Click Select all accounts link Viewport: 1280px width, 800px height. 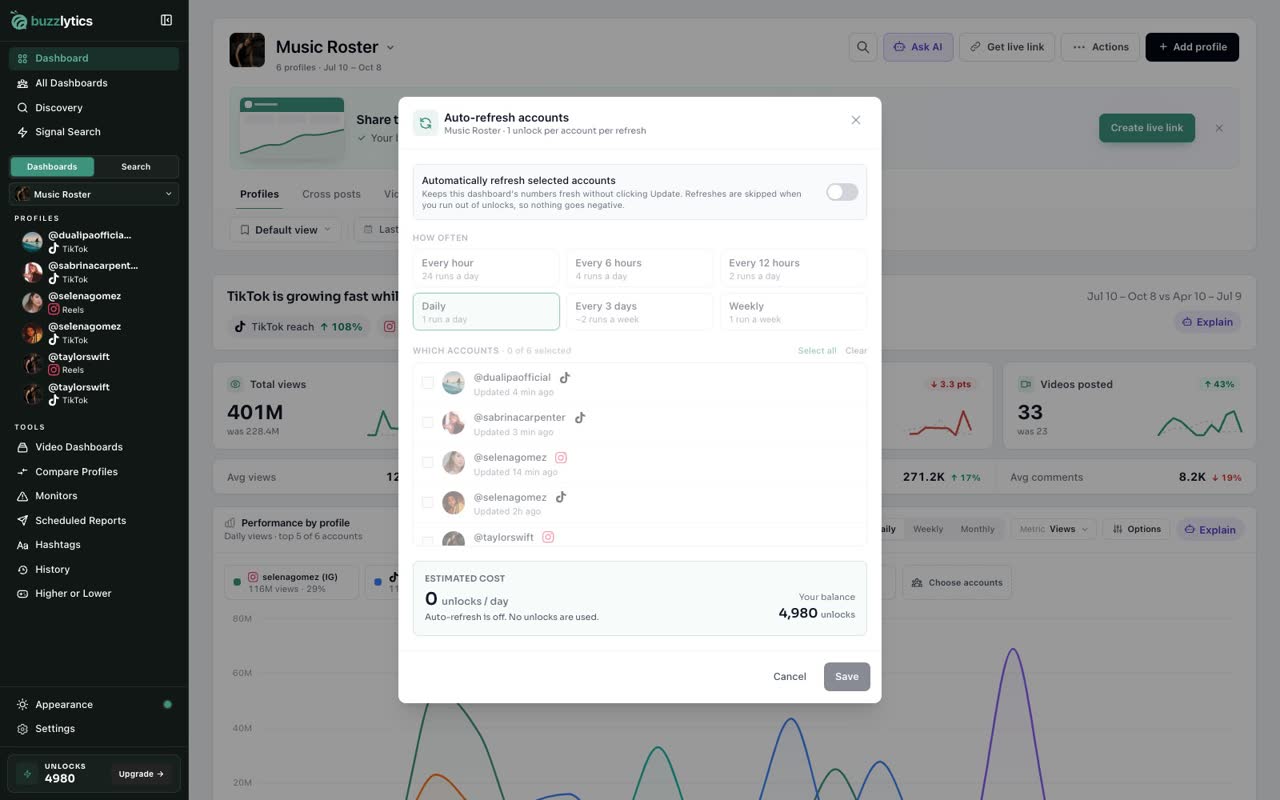(x=817, y=351)
